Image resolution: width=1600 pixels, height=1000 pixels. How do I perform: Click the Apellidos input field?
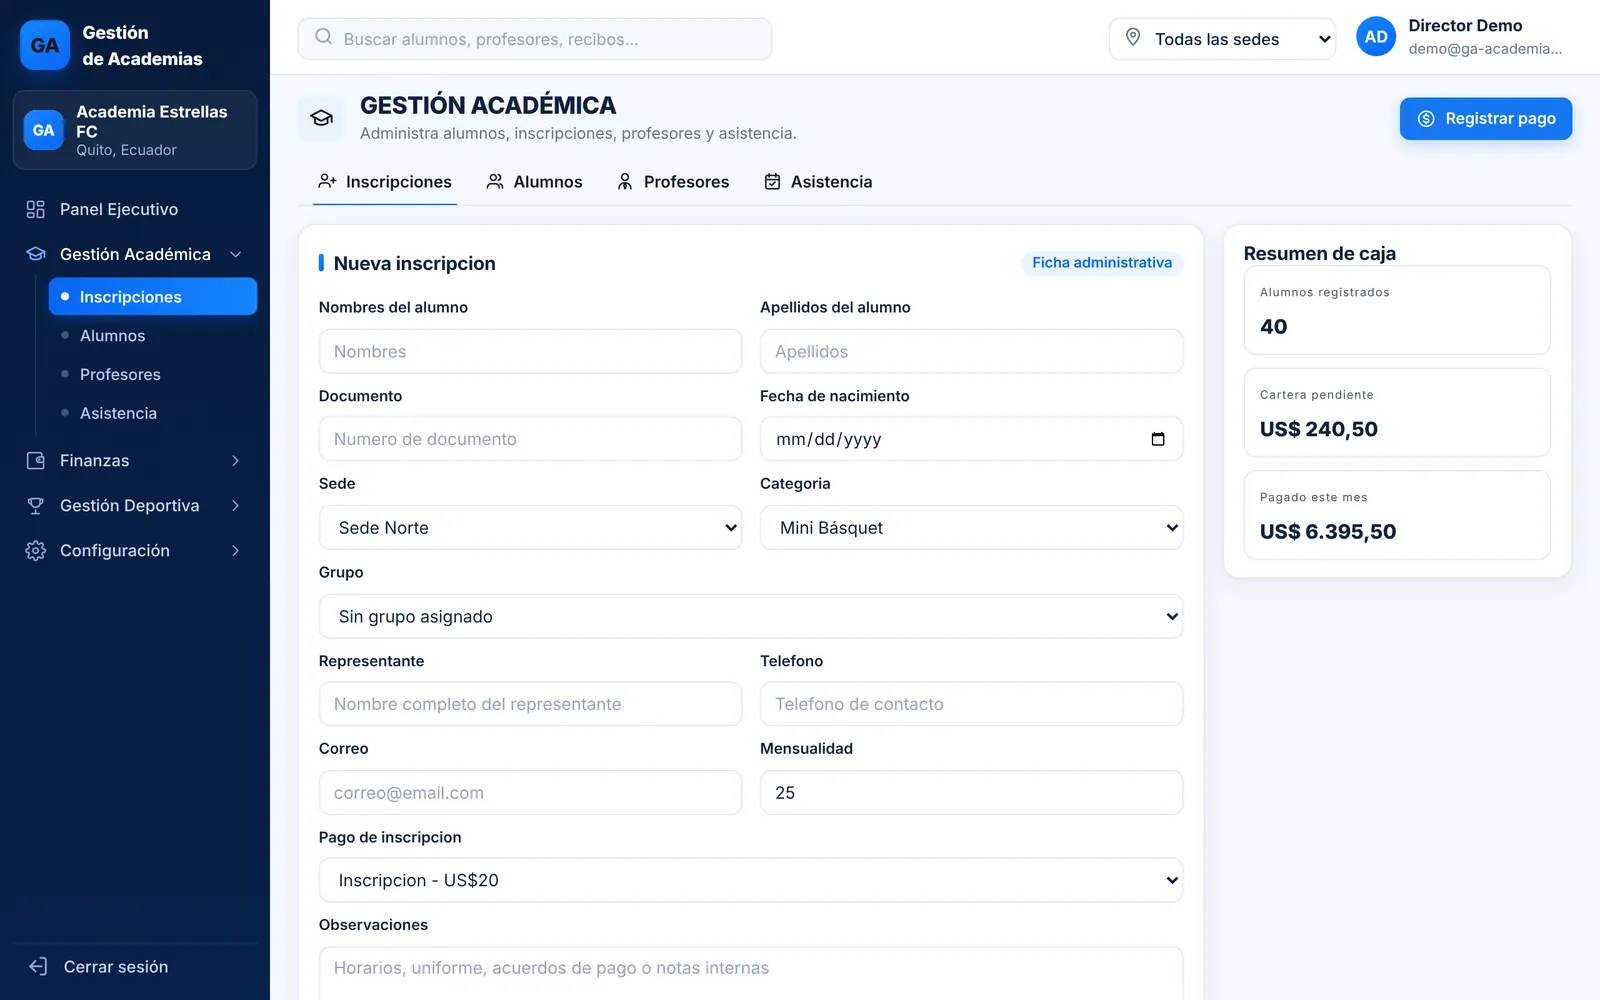pos(971,352)
